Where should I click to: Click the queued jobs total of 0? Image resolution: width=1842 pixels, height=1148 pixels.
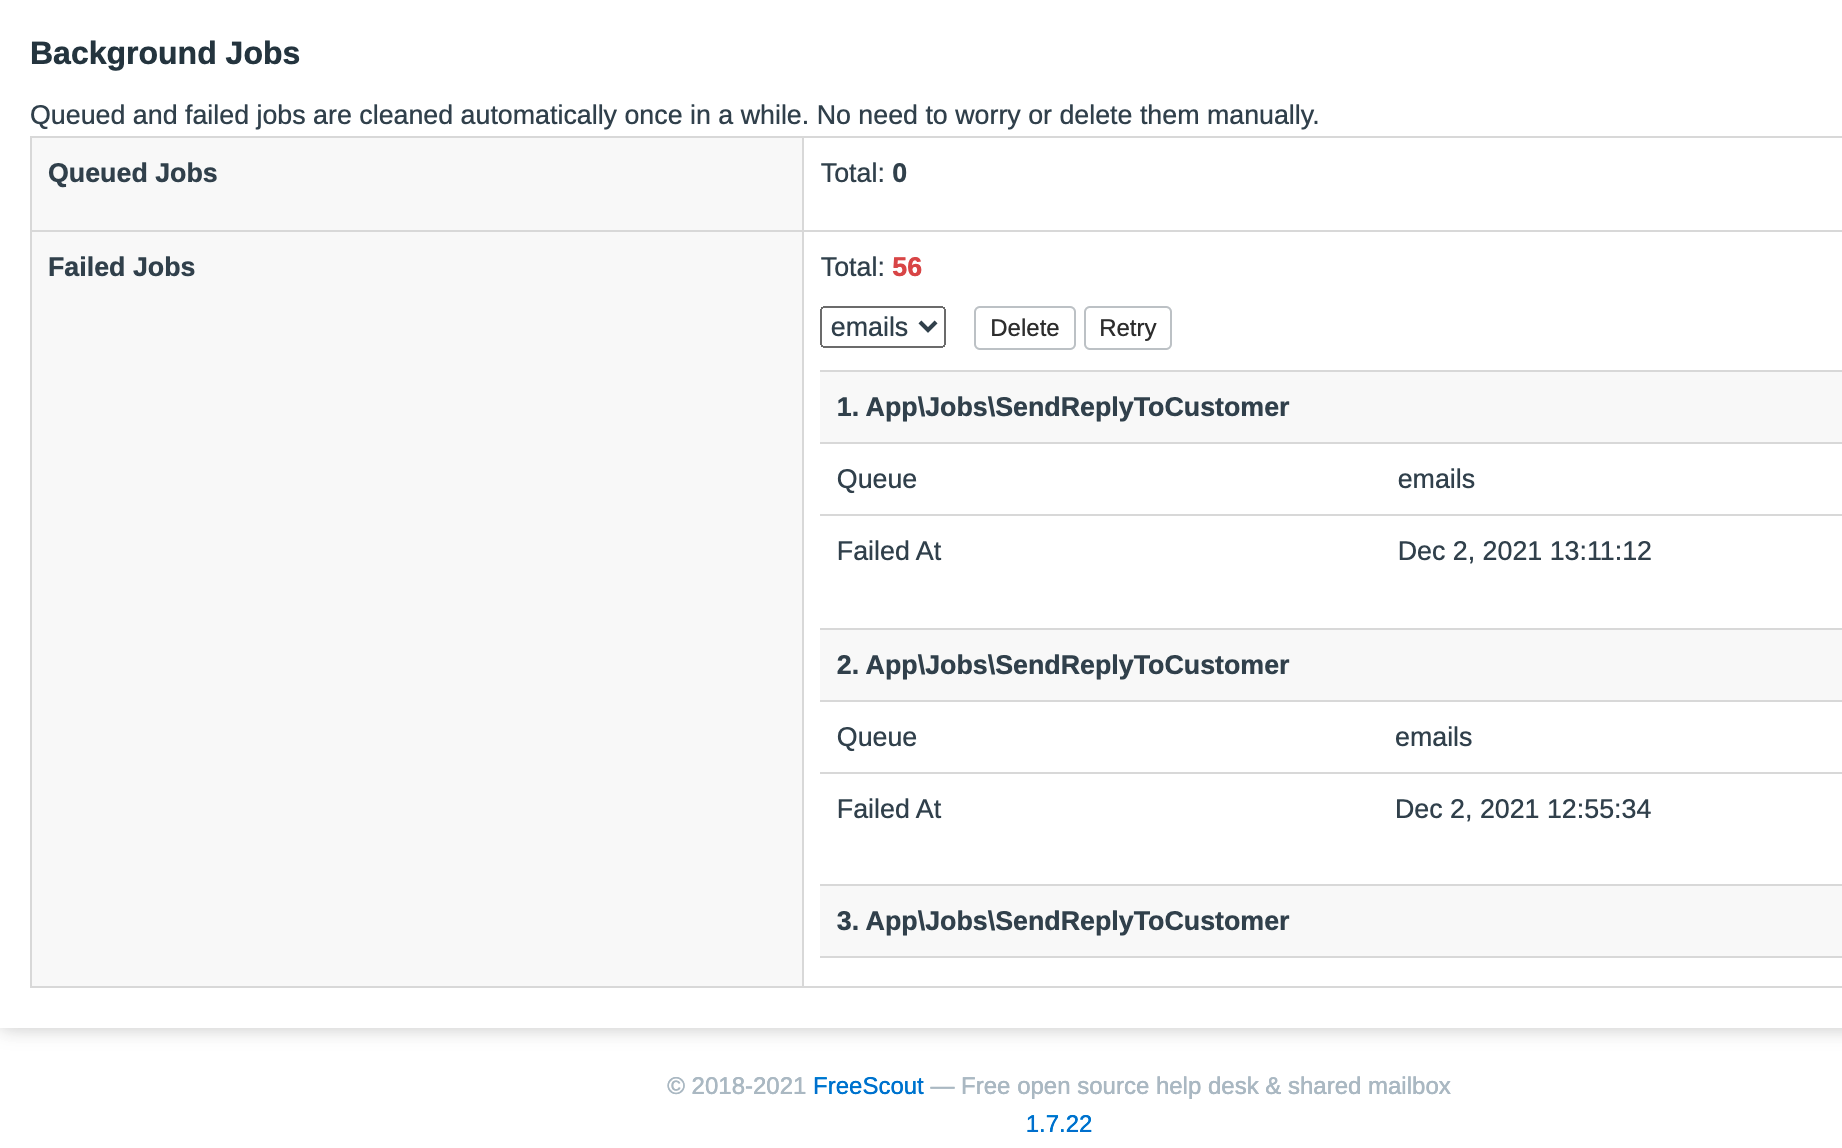(x=899, y=173)
